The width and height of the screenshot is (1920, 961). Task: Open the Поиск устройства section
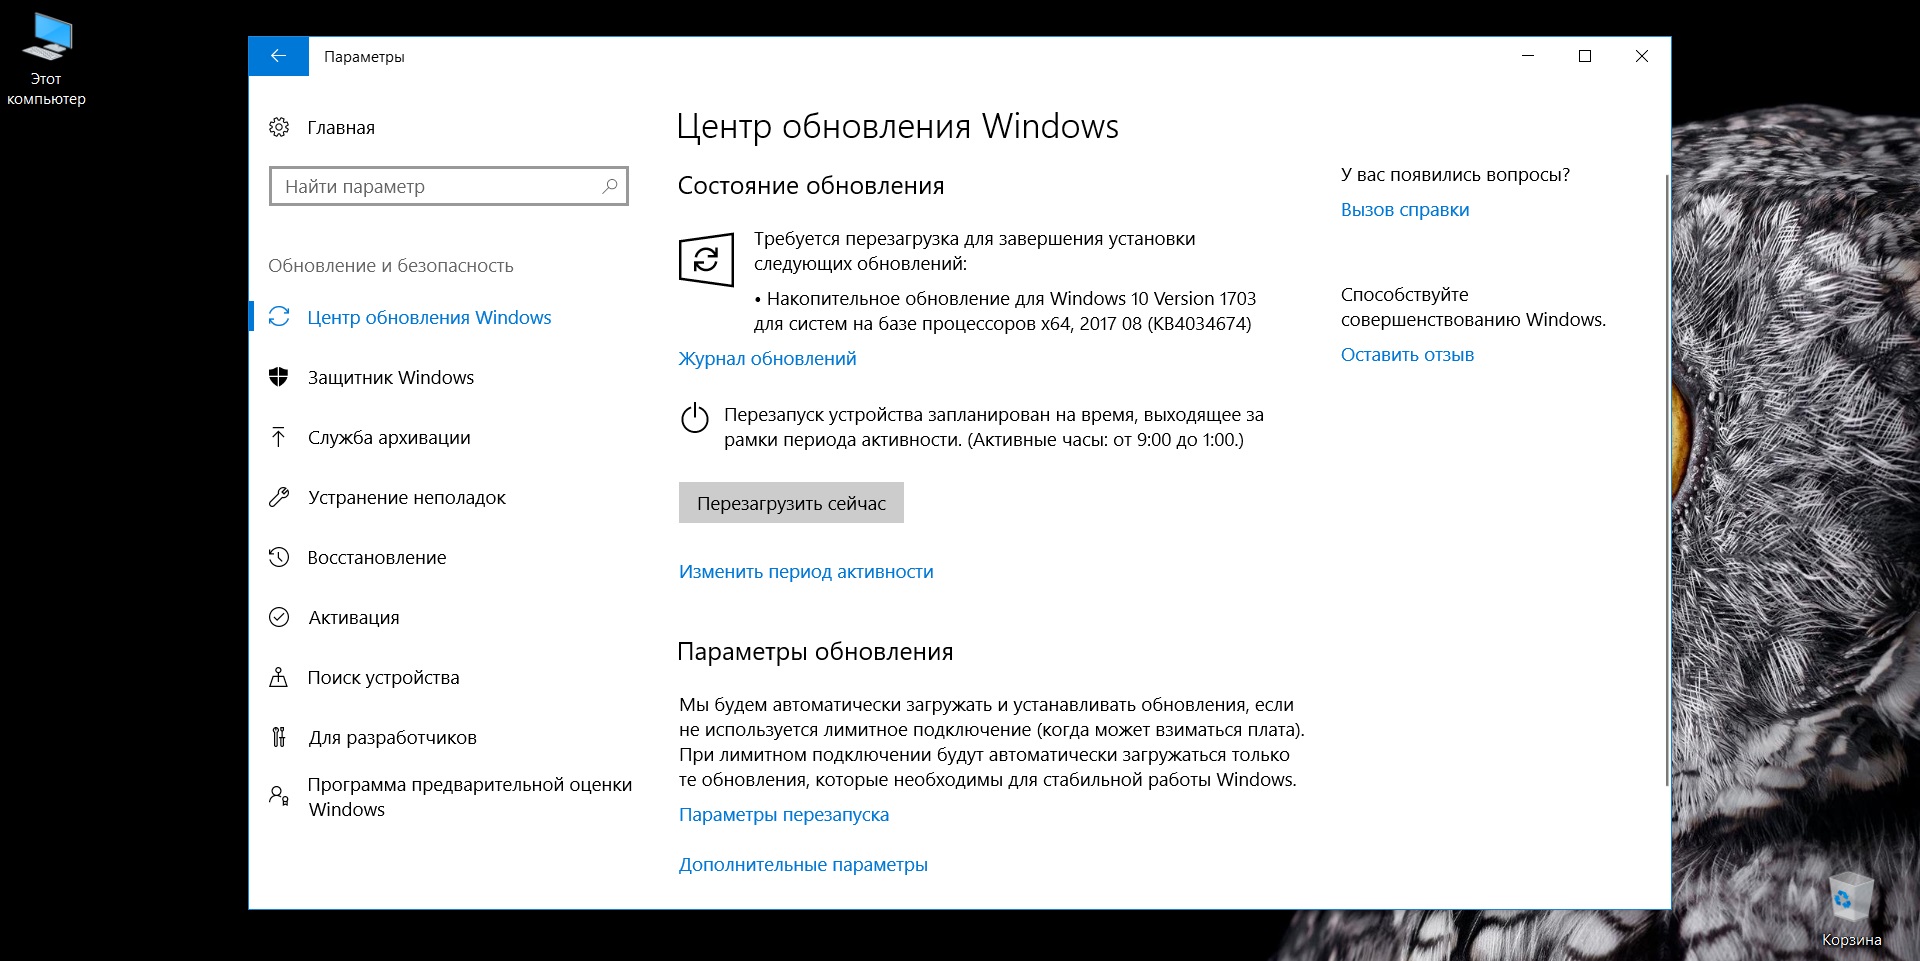(x=384, y=677)
